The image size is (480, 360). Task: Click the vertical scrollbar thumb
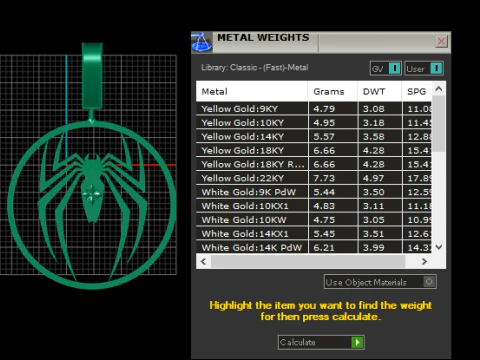439,124
